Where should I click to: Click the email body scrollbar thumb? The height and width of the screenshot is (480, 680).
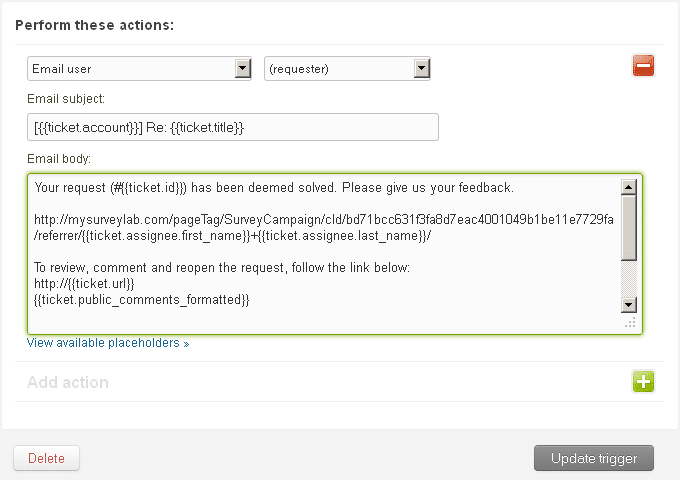pos(629,225)
